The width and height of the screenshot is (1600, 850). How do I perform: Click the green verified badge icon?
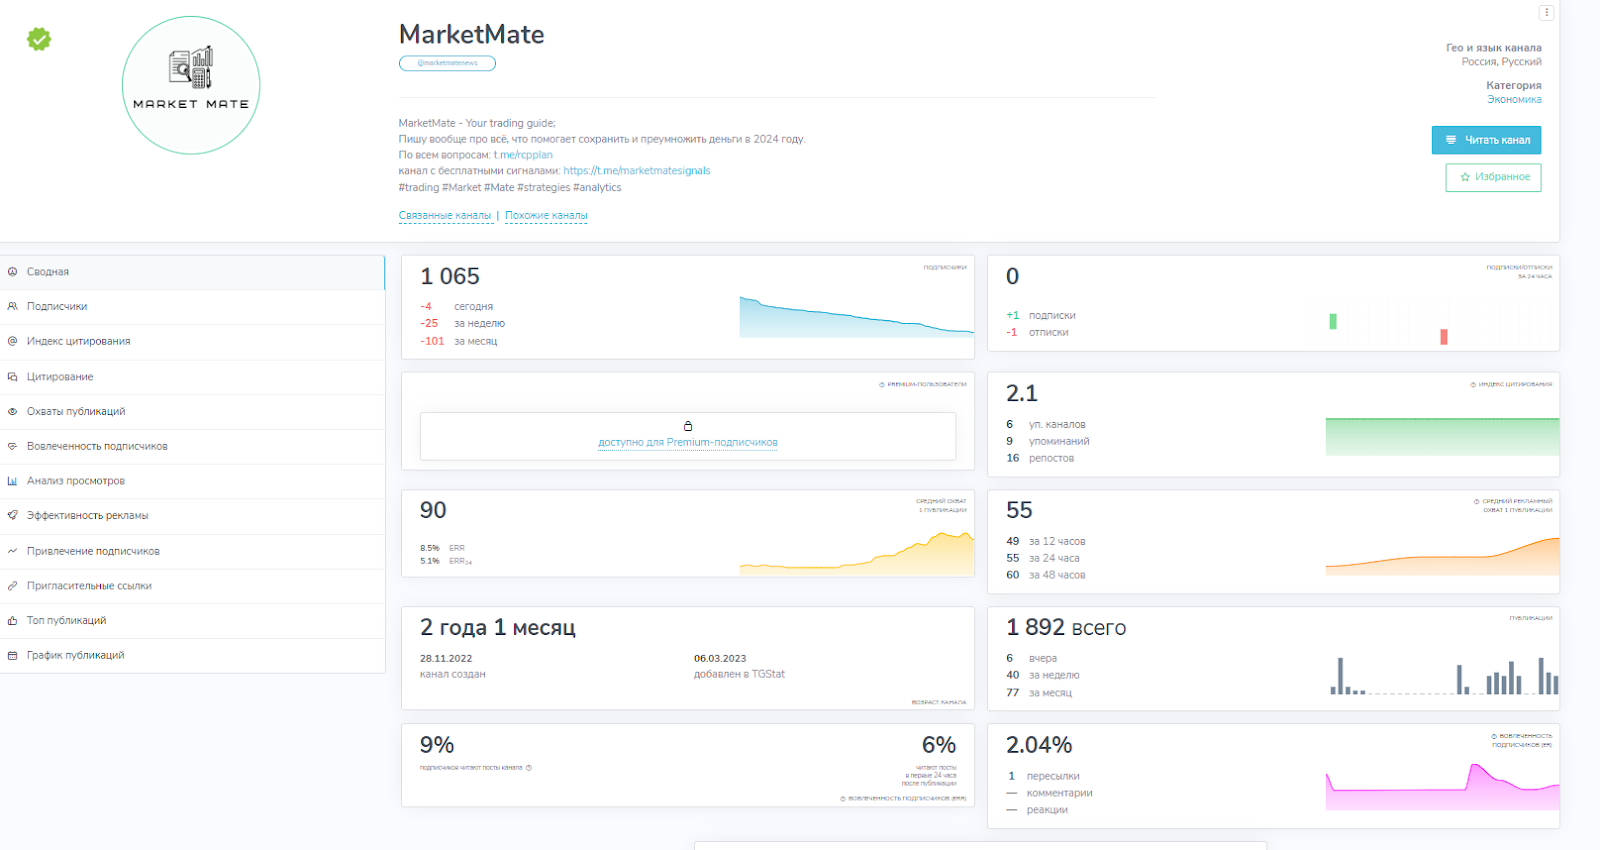tap(39, 39)
